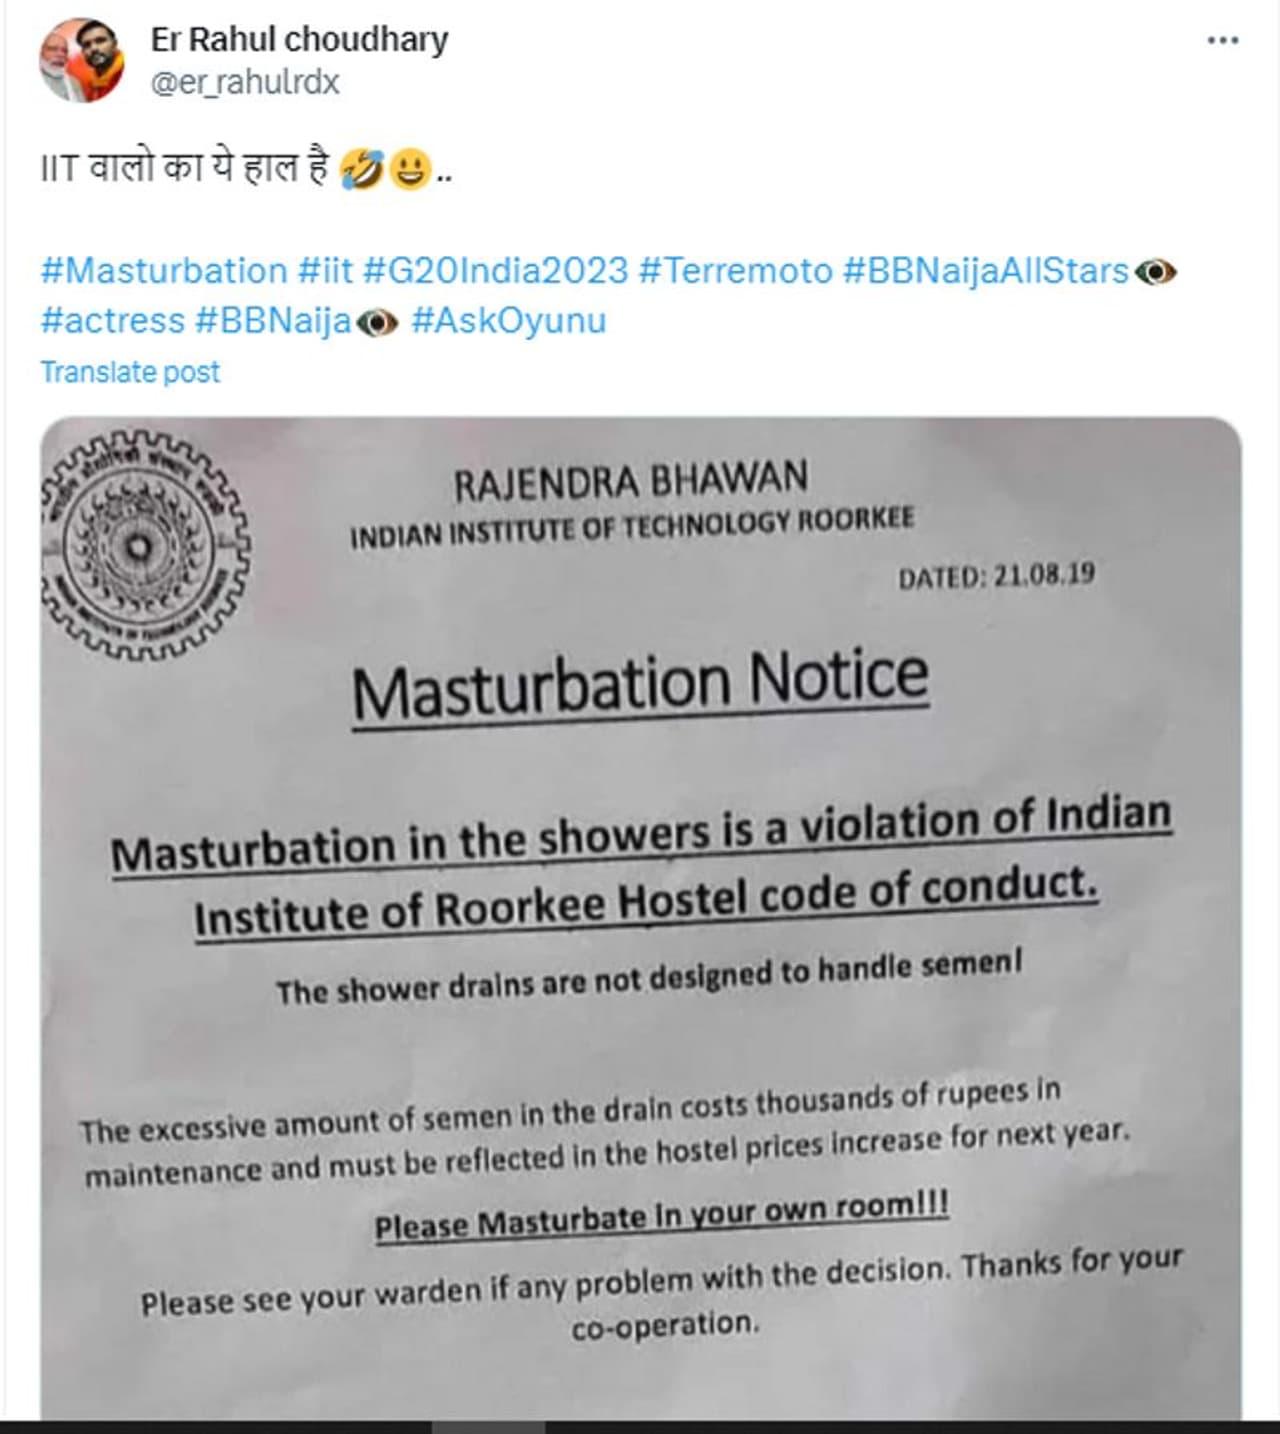This screenshot has width=1280, height=1434.
Task: Open the #BBNaija hashtag on second line
Action: (x=274, y=321)
